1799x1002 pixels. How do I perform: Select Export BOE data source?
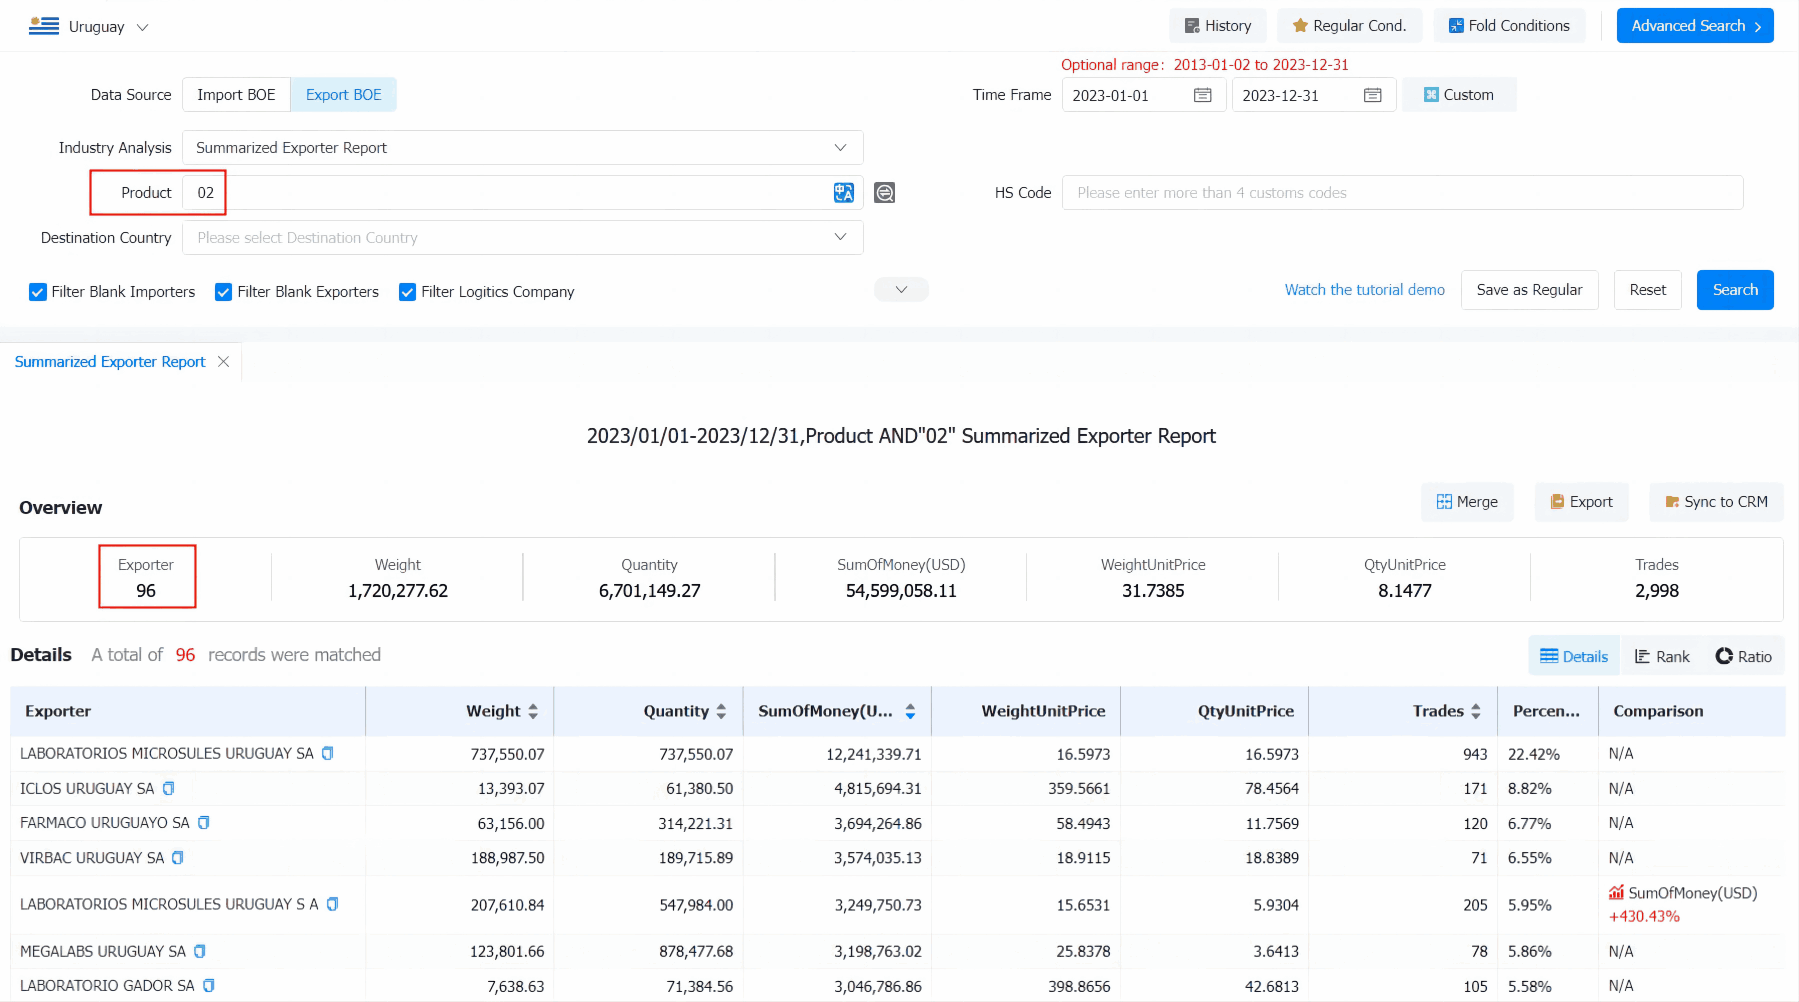pos(343,95)
